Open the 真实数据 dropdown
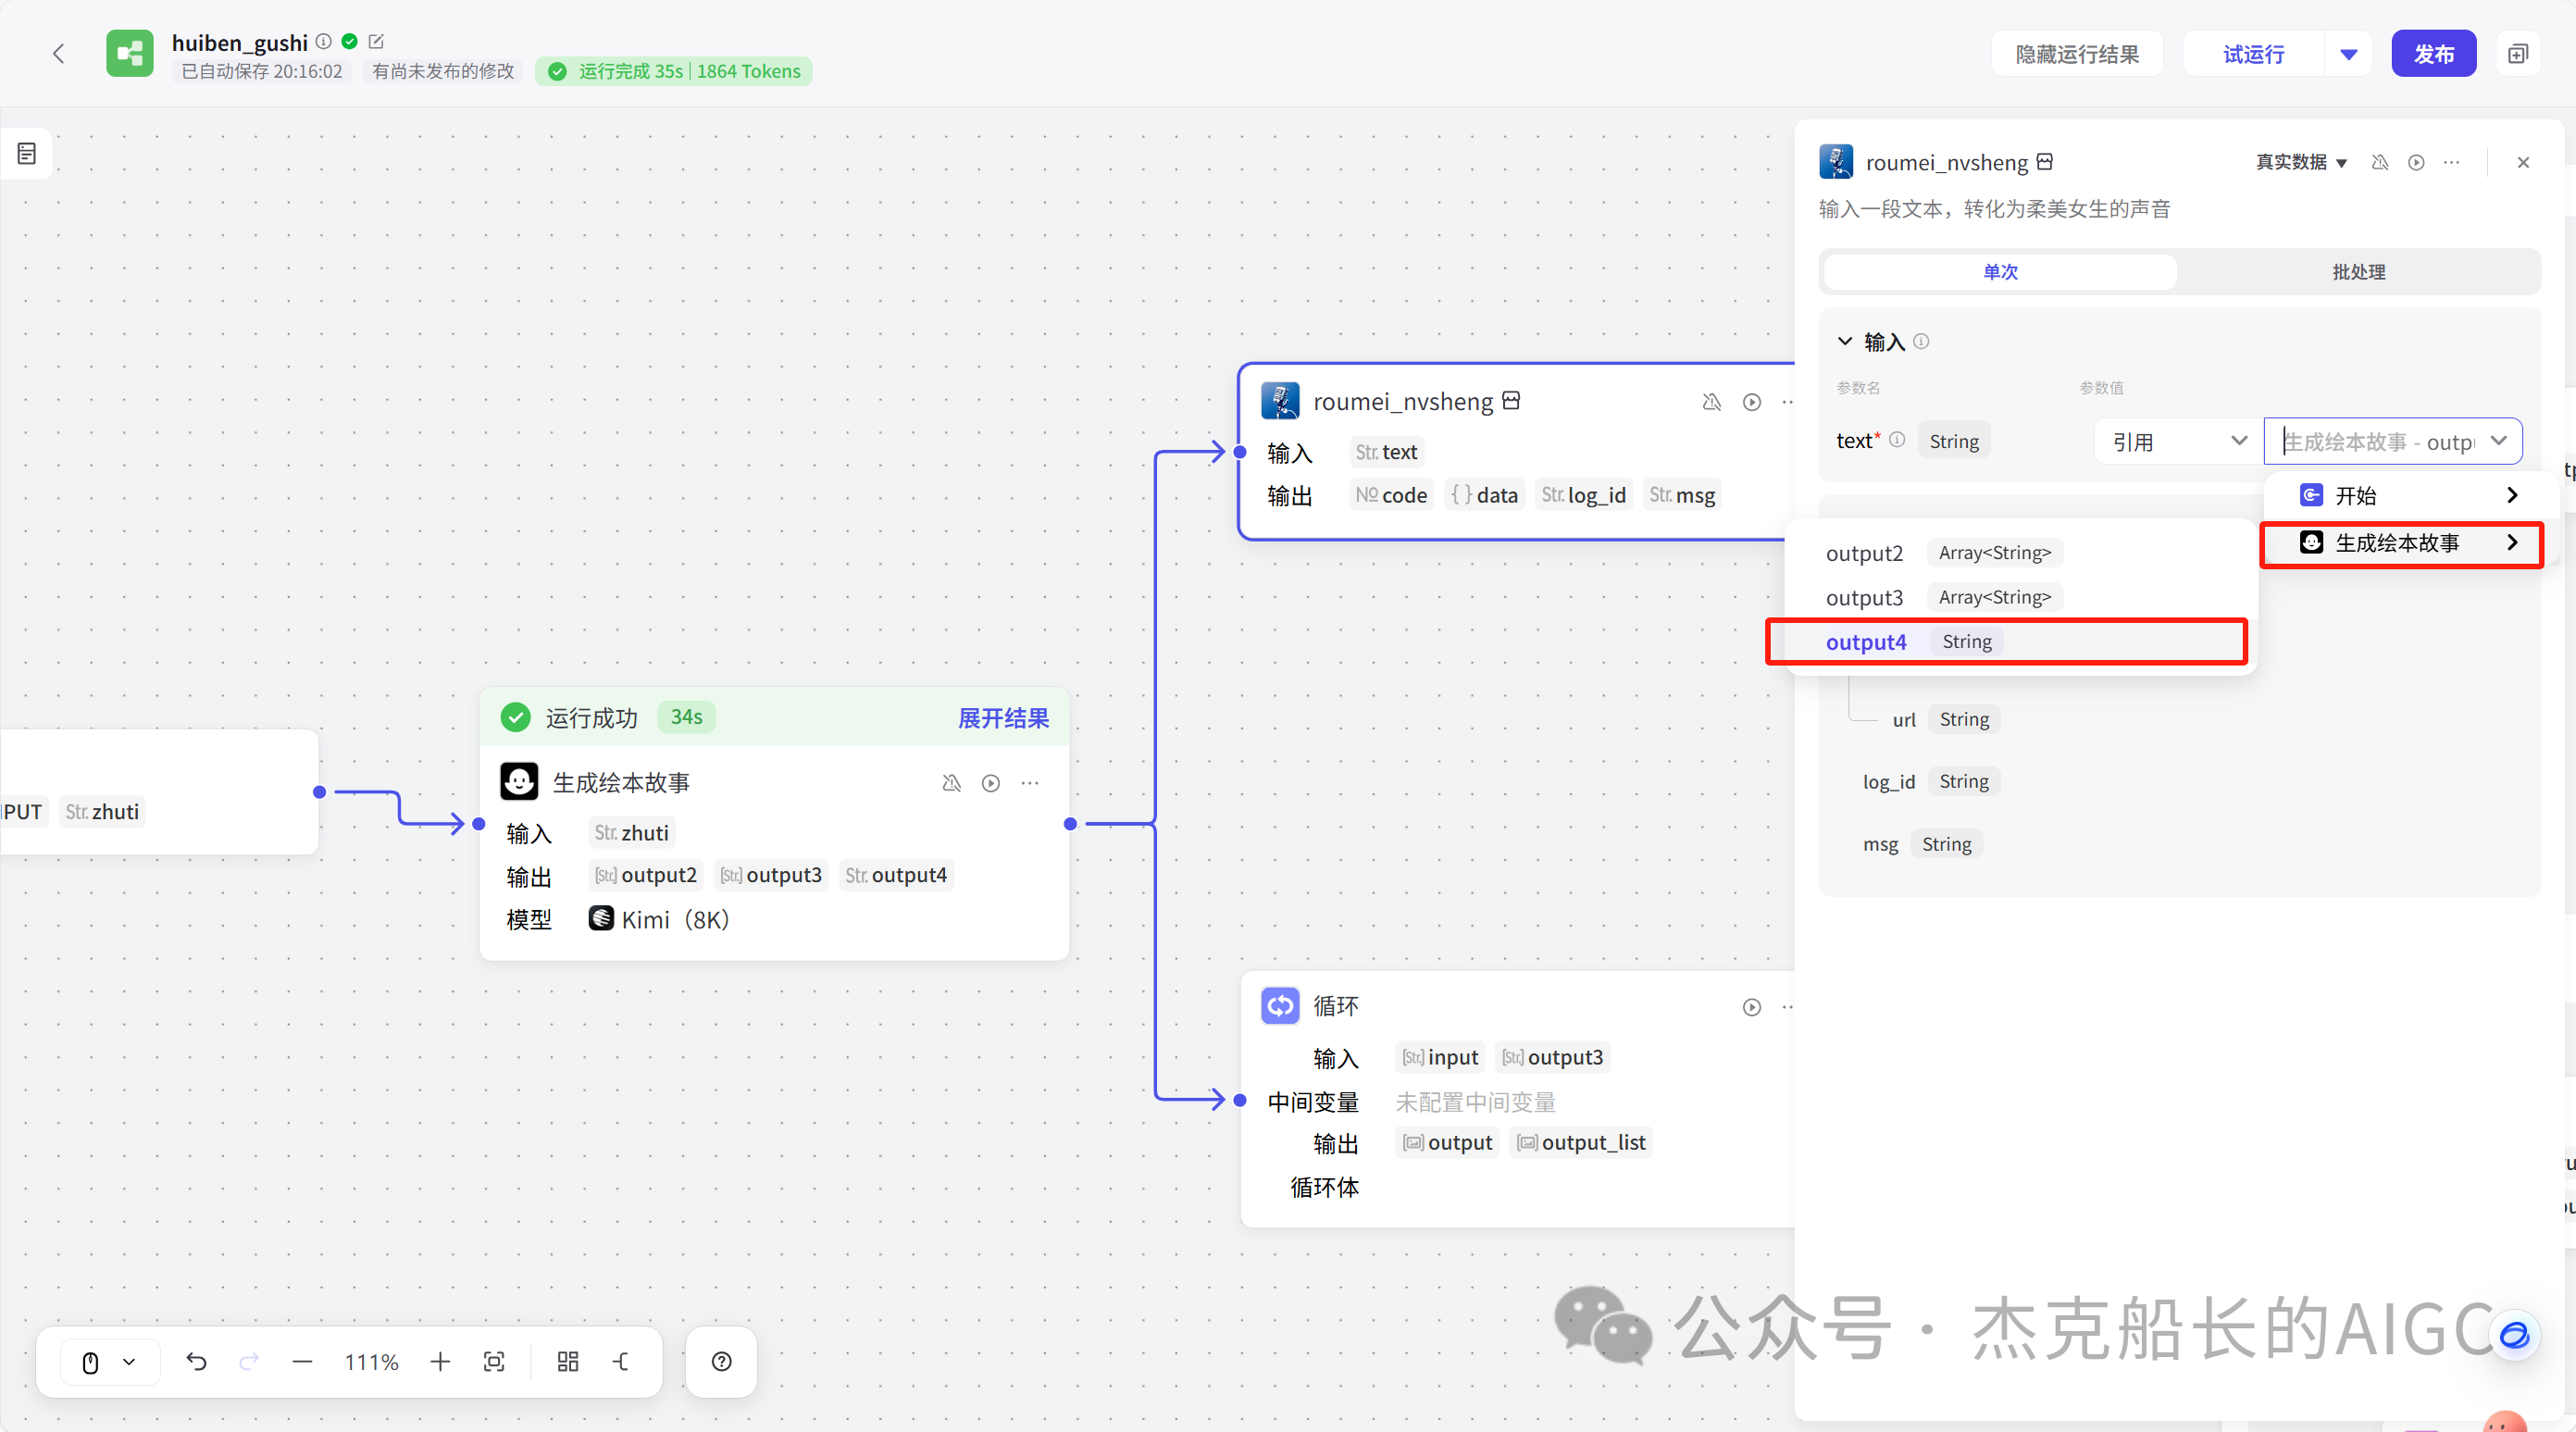The image size is (2576, 1432). 2301,162
